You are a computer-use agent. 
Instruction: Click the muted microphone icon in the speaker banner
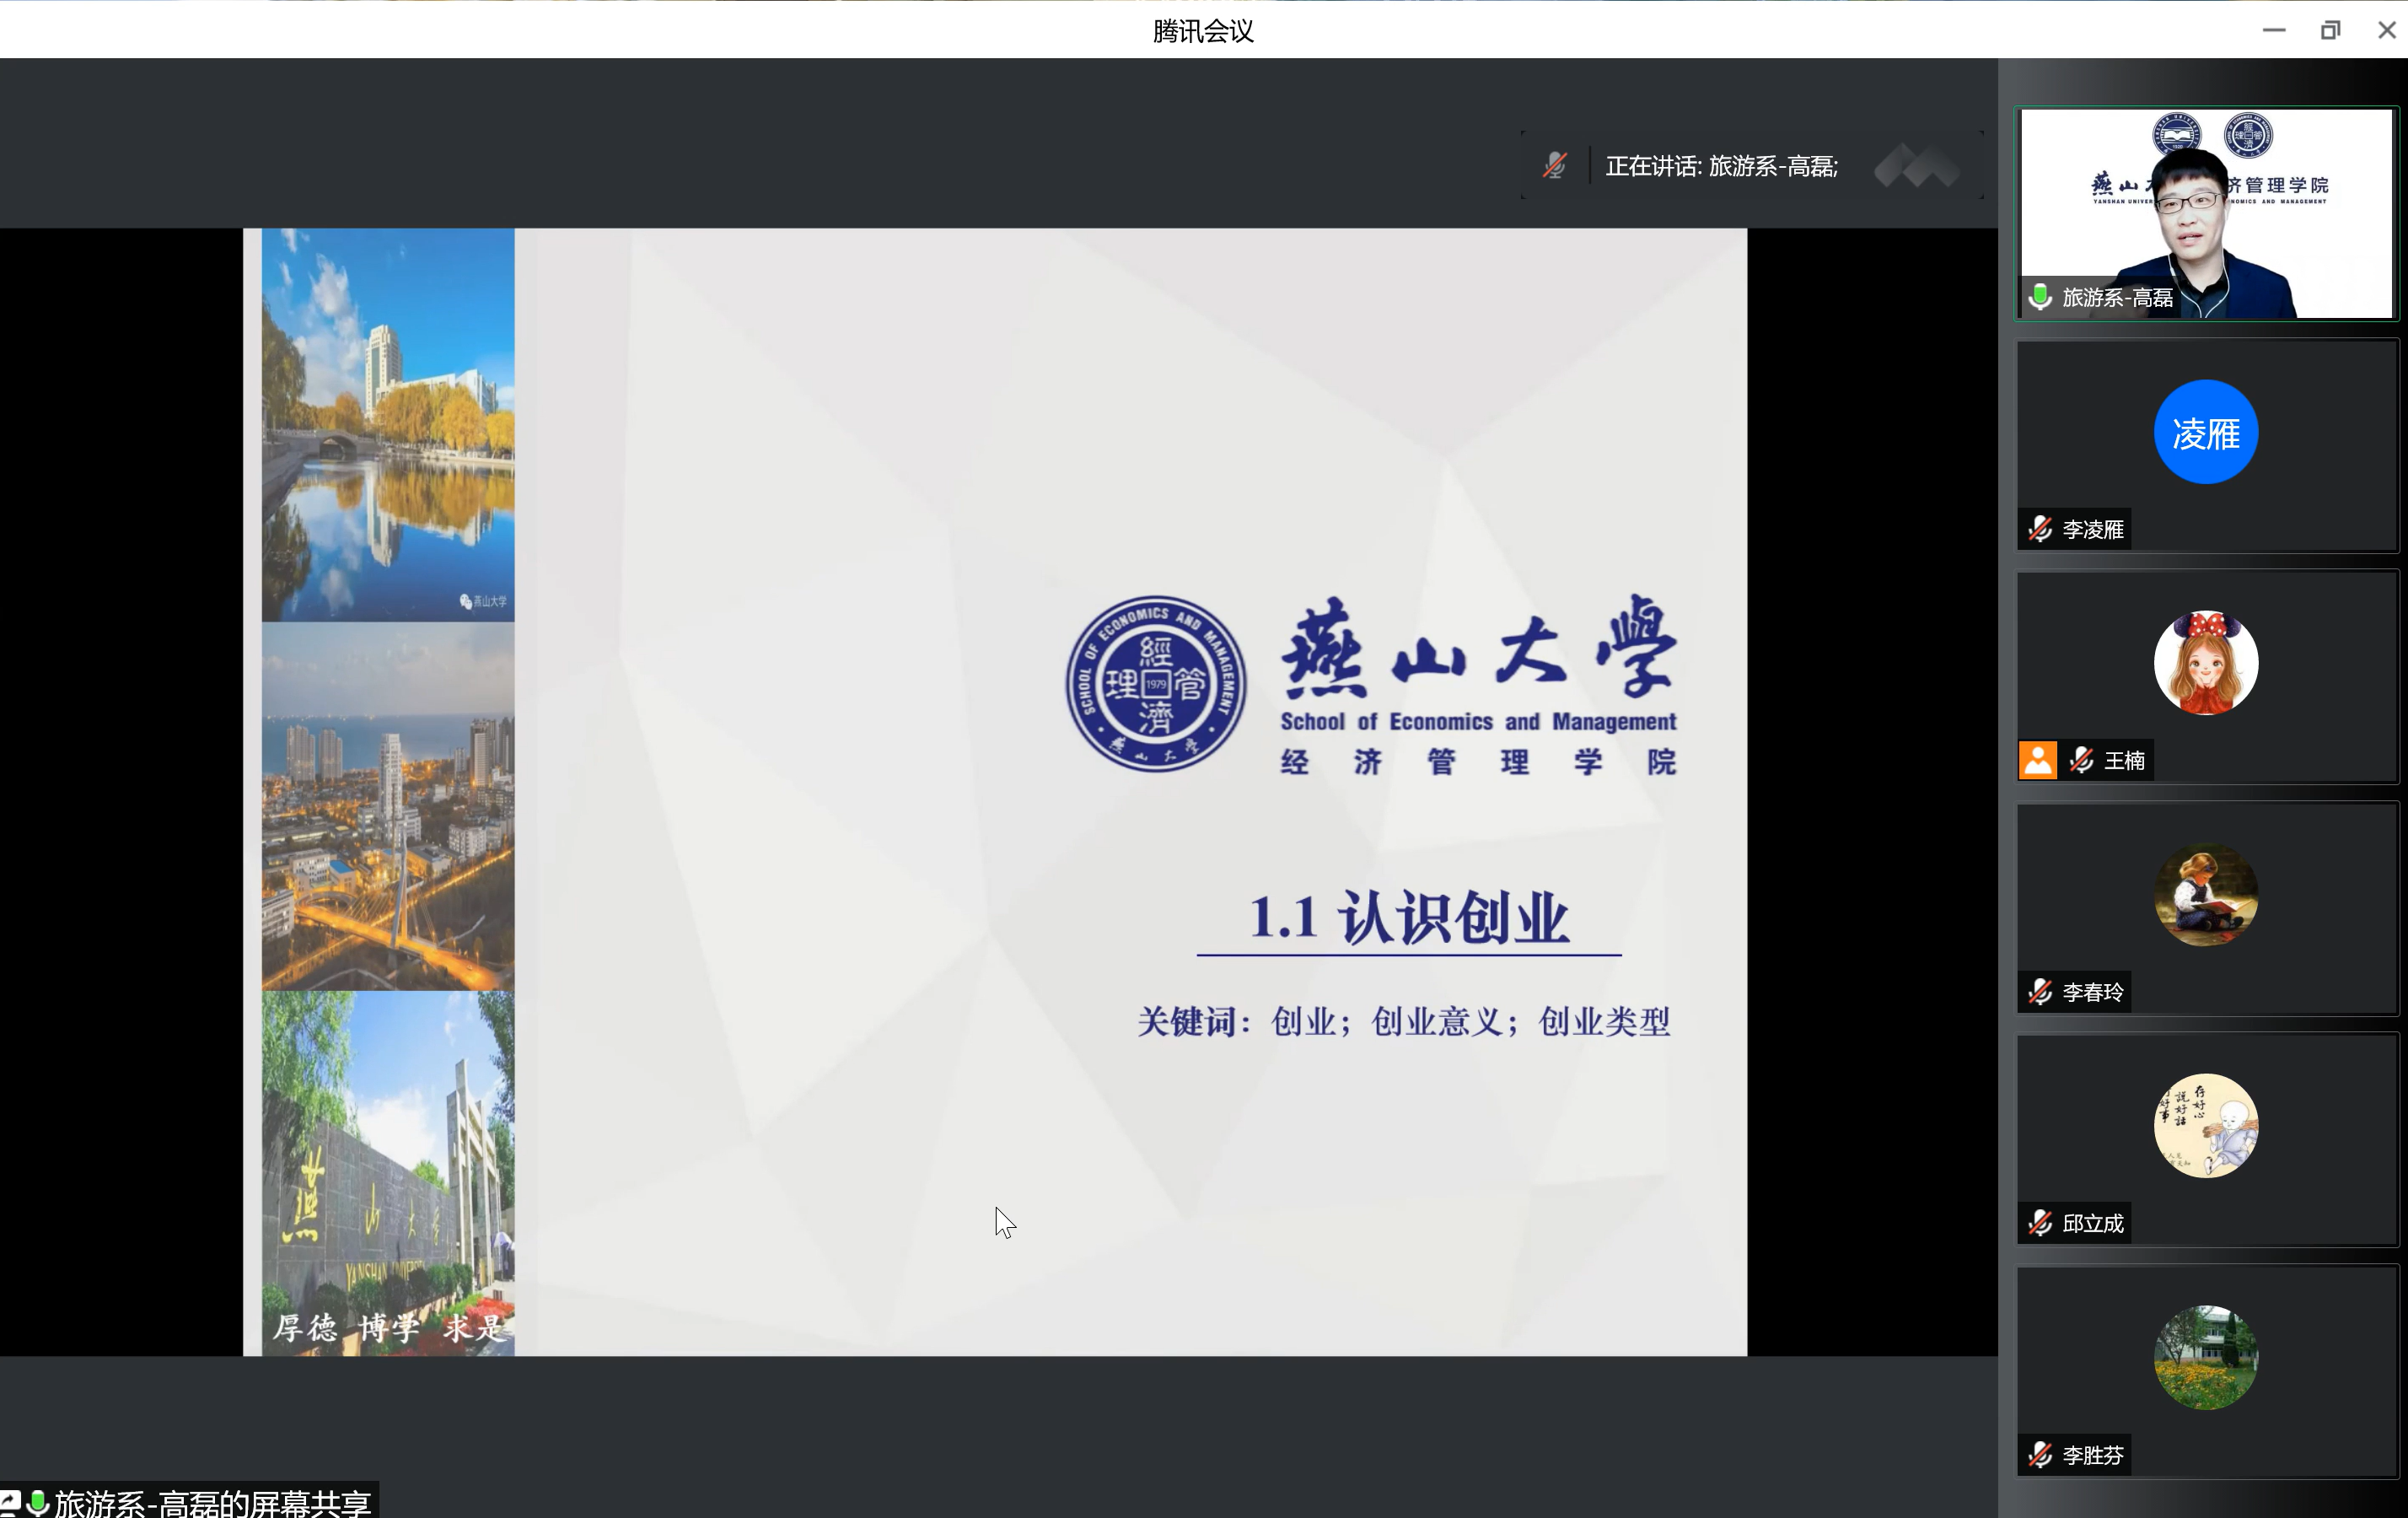pos(1553,166)
